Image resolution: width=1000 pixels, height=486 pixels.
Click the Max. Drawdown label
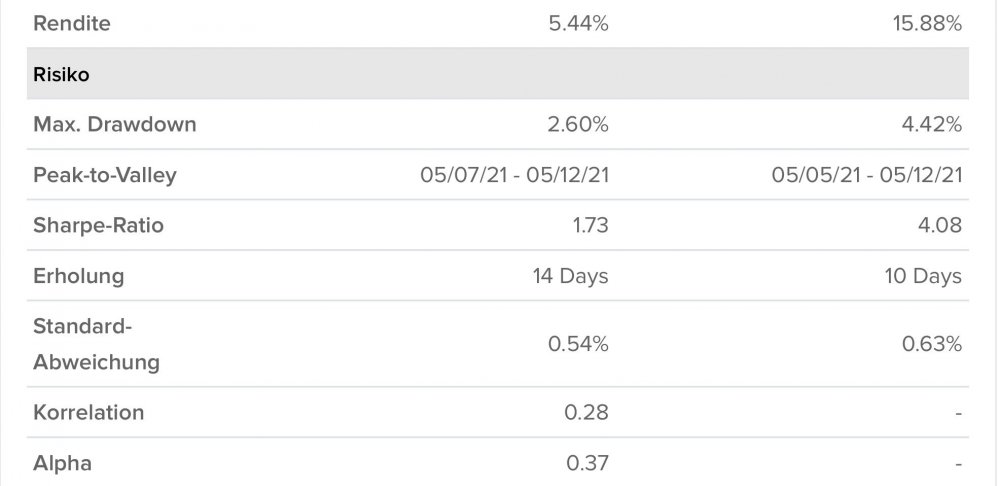click(115, 125)
